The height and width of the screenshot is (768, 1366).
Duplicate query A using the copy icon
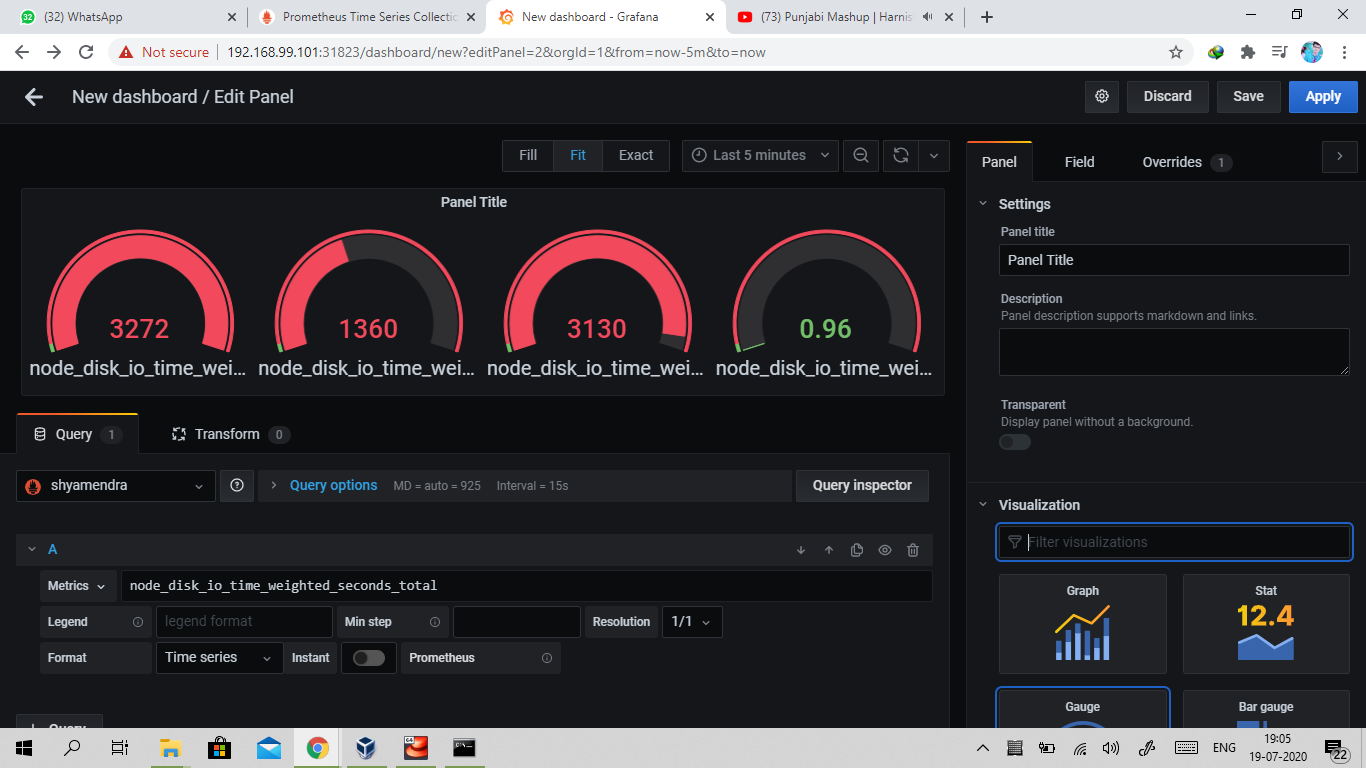[856, 550]
